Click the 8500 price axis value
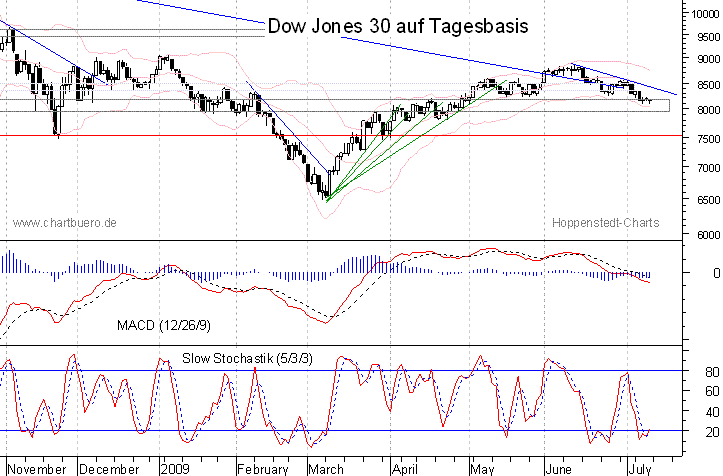The image size is (723, 476). [x=709, y=85]
